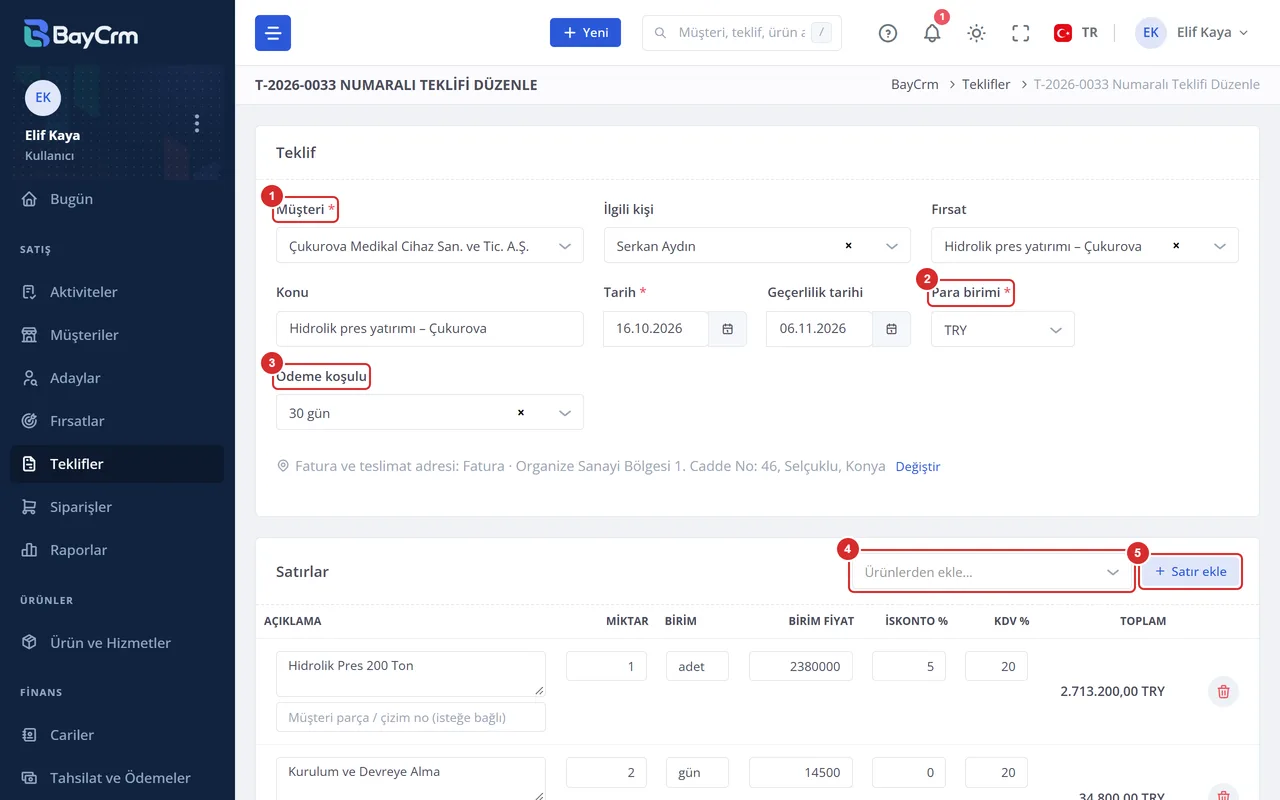Go to Bugün in the sidebar

[x=117, y=199]
